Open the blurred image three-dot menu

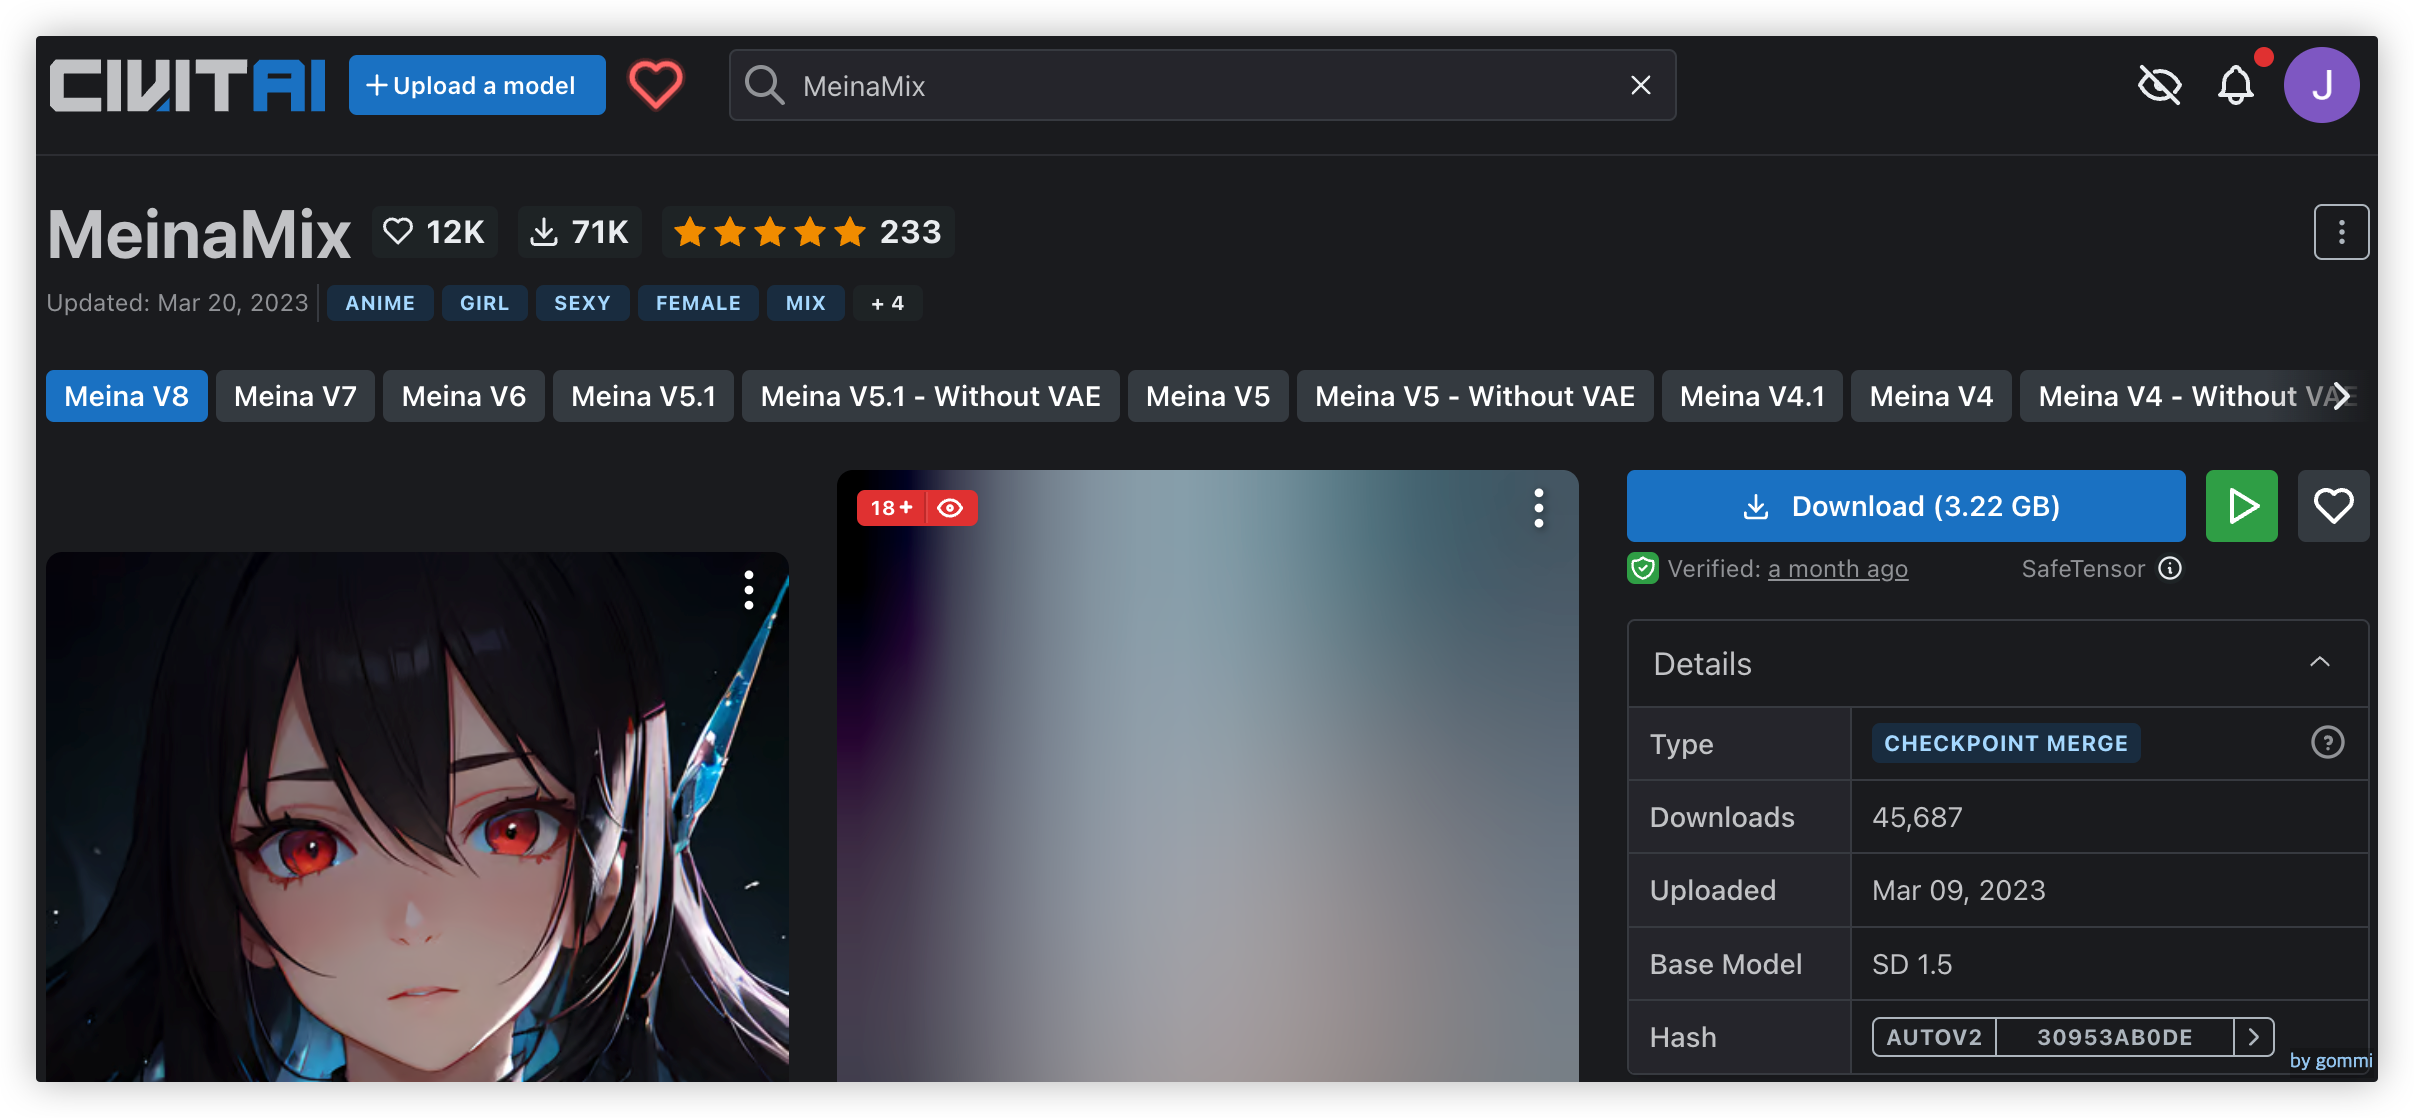1538,508
